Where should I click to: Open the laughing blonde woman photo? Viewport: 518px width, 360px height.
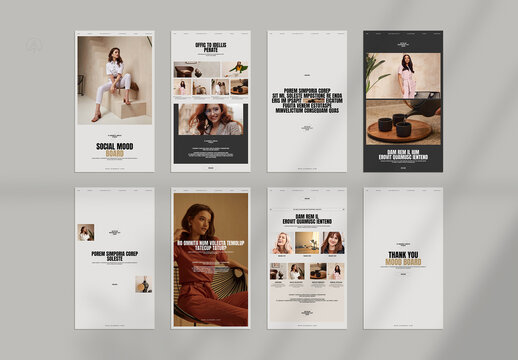click(283, 243)
